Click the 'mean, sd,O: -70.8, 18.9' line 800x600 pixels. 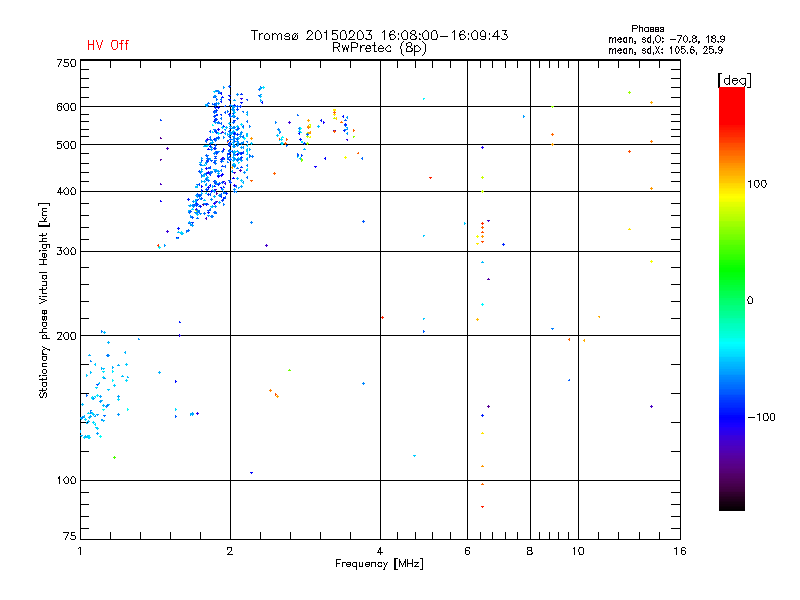tap(666, 39)
